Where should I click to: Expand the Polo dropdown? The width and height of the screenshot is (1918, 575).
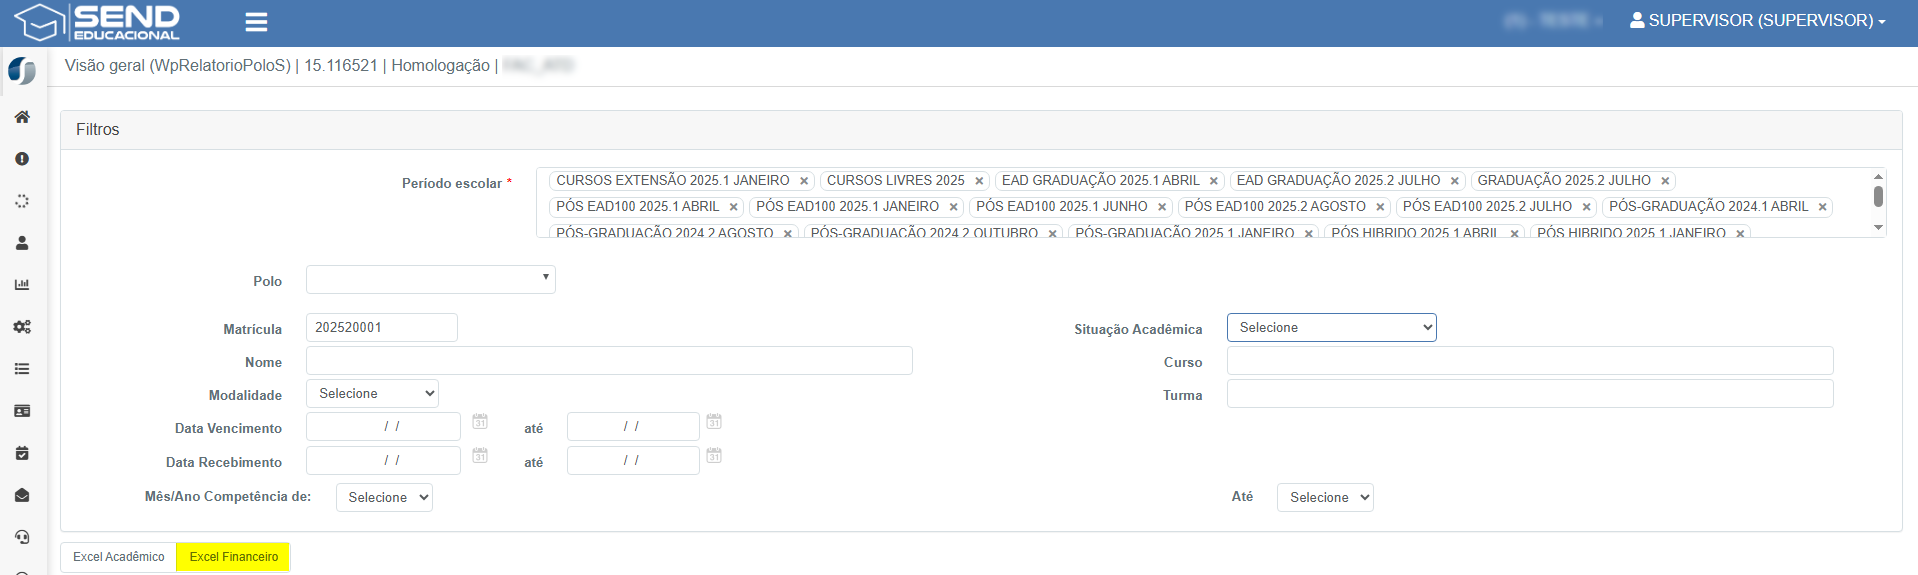click(x=430, y=279)
